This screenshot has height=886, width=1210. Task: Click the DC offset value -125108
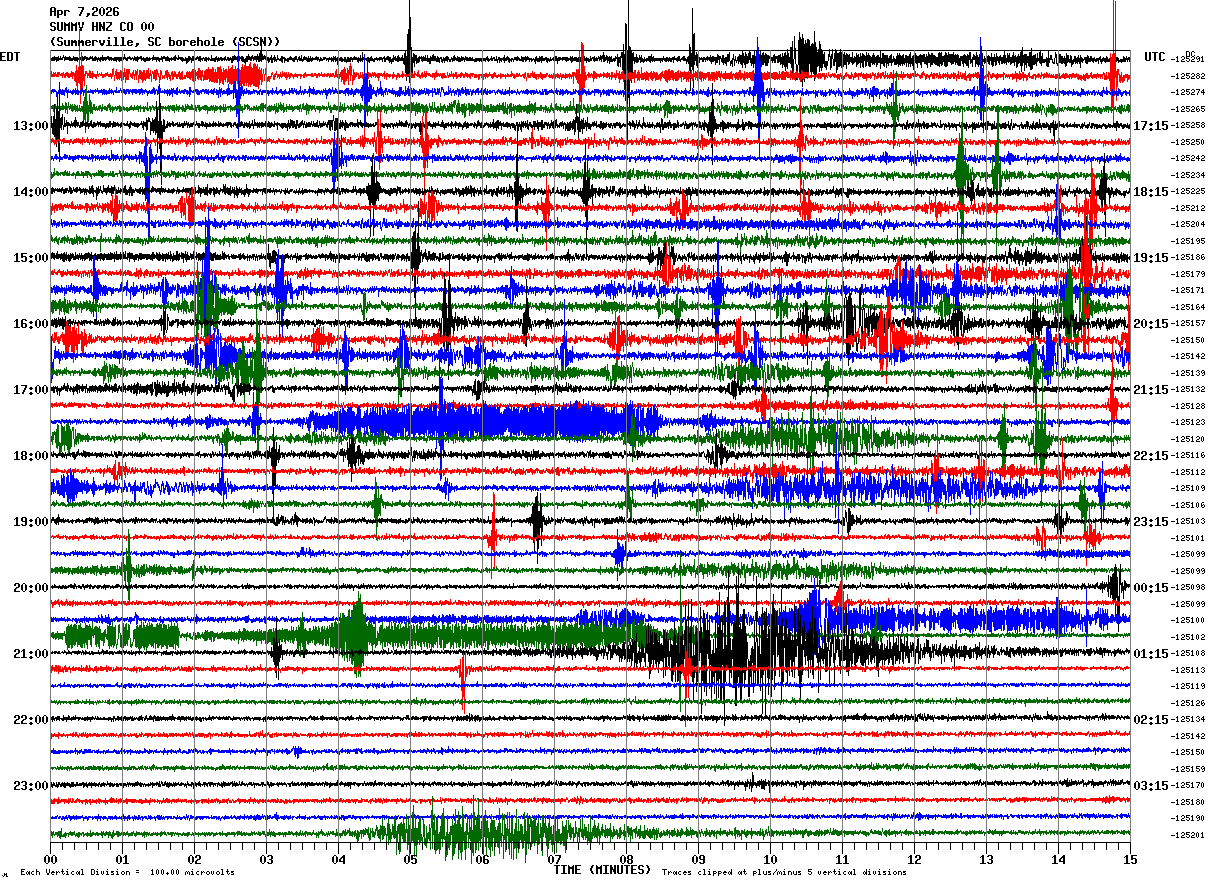pyautogui.click(x=1187, y=653)
